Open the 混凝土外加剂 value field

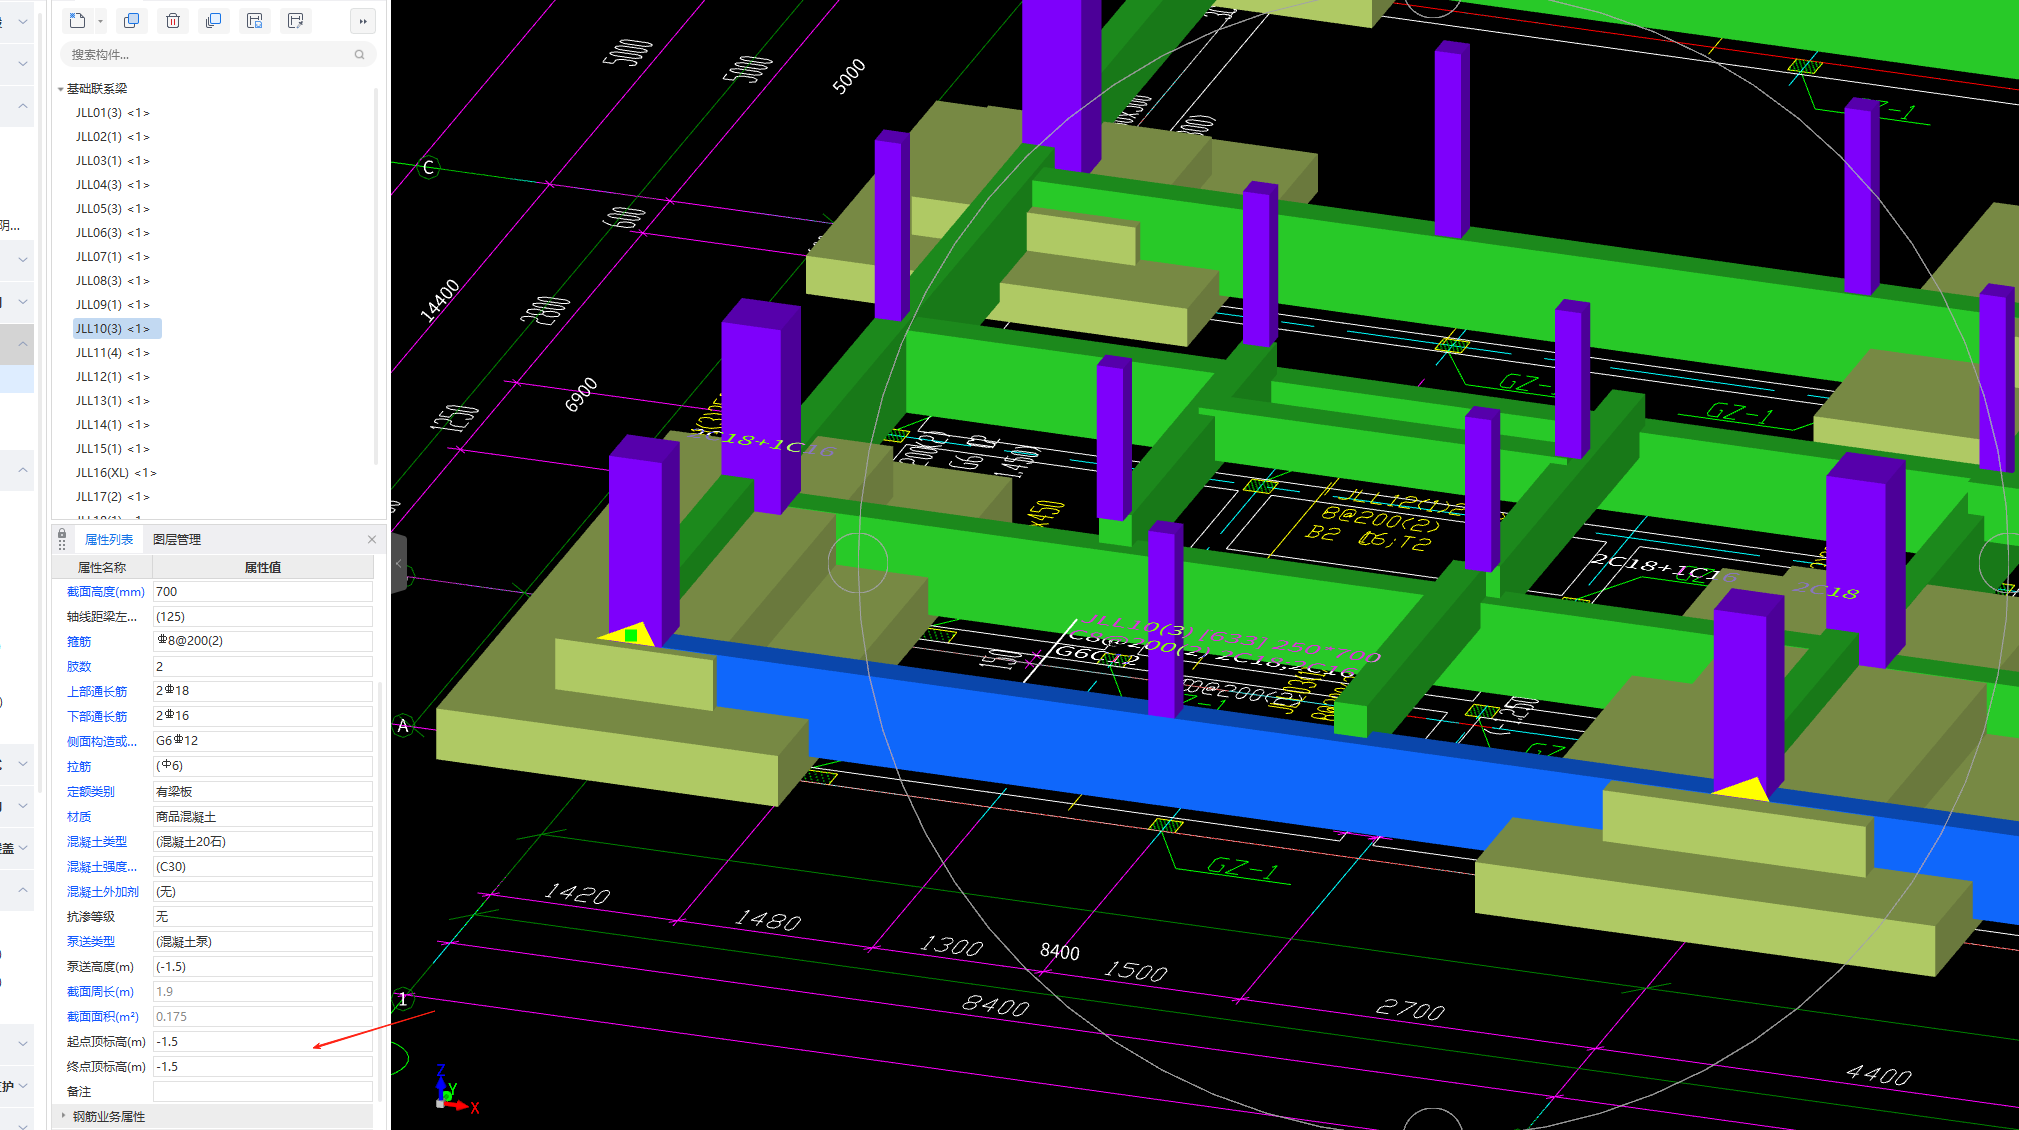point(263,892)
